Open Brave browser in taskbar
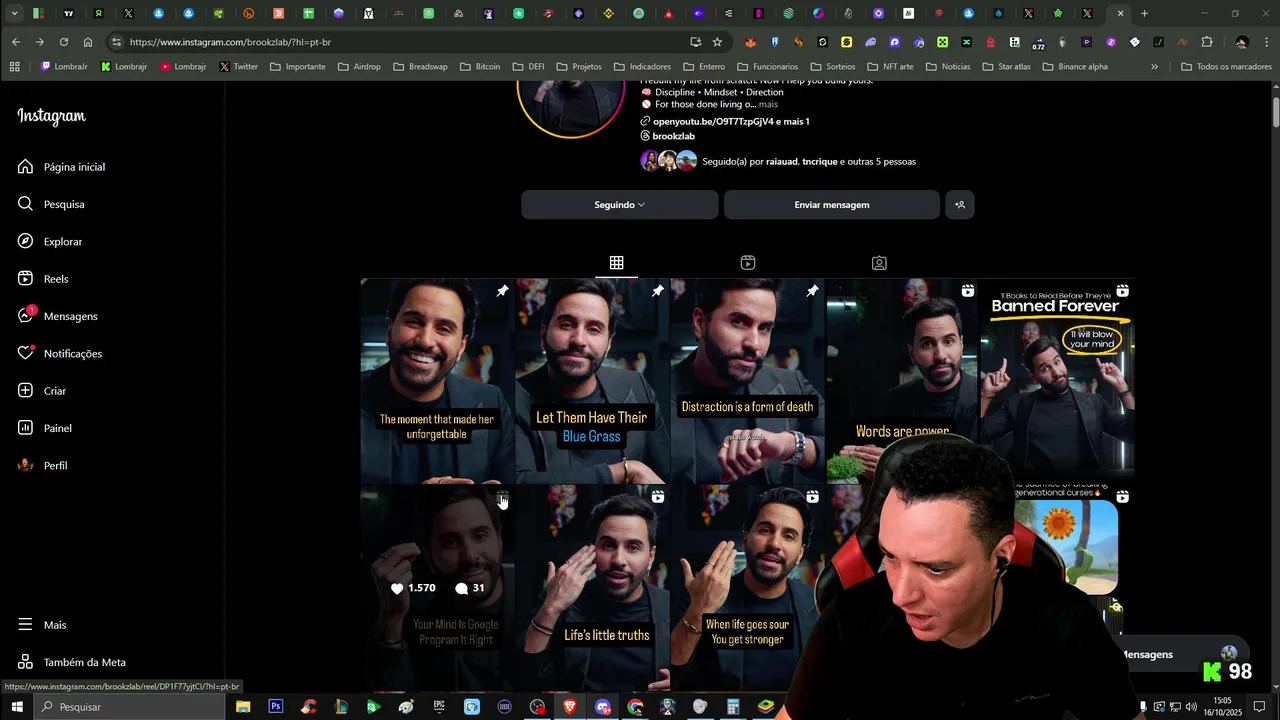 click(x=570, y=707)
